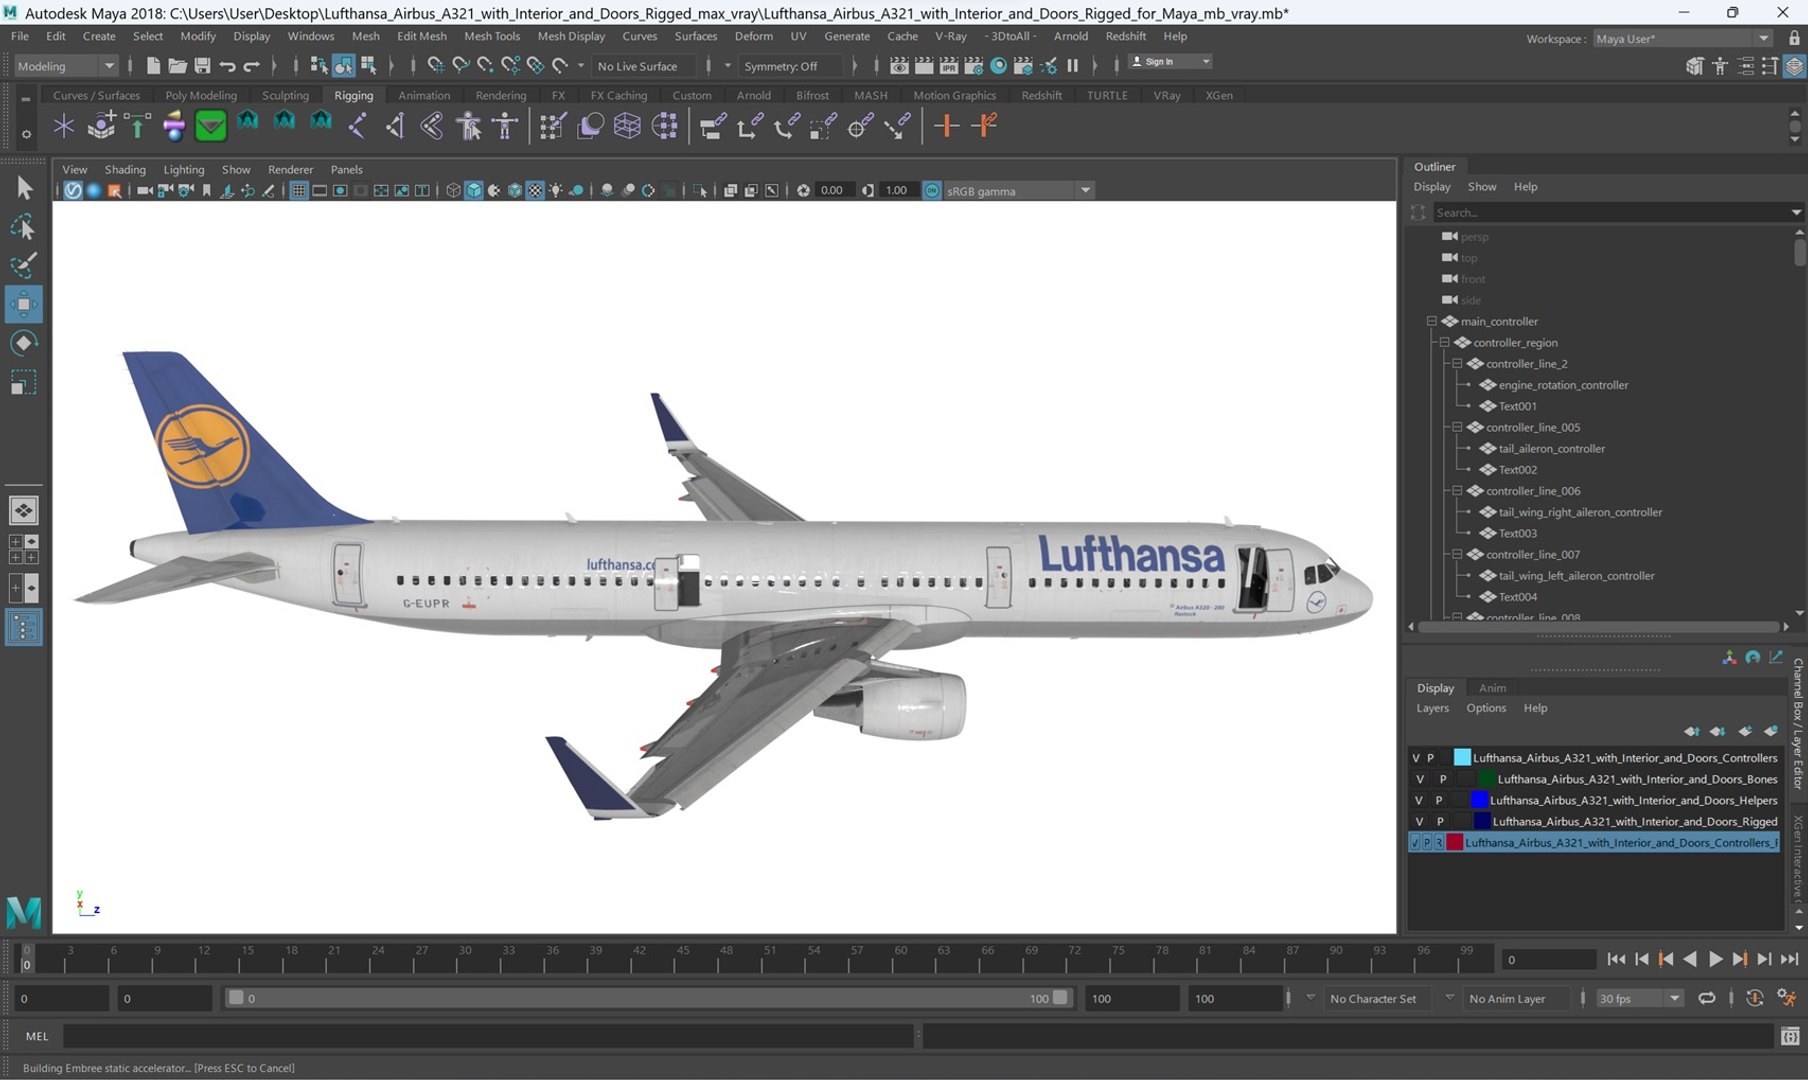Toggle playback P of Helpers layer
The width and height of the screenshot is (1808, 1080).
[x=1439, y=800]
